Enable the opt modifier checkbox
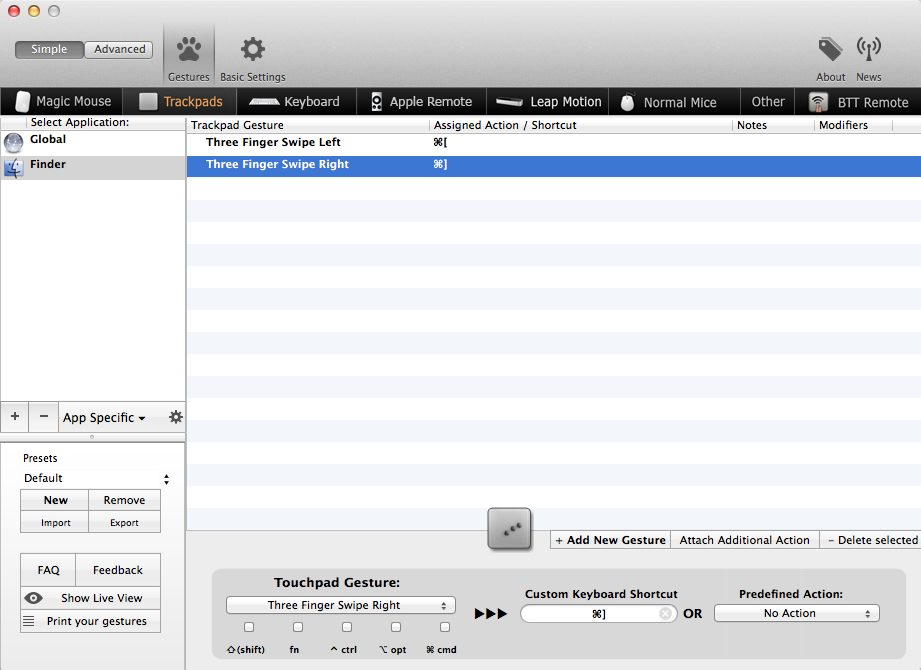Screen dimensions: 921x670 pyautogui.click(x=396, y=627)
